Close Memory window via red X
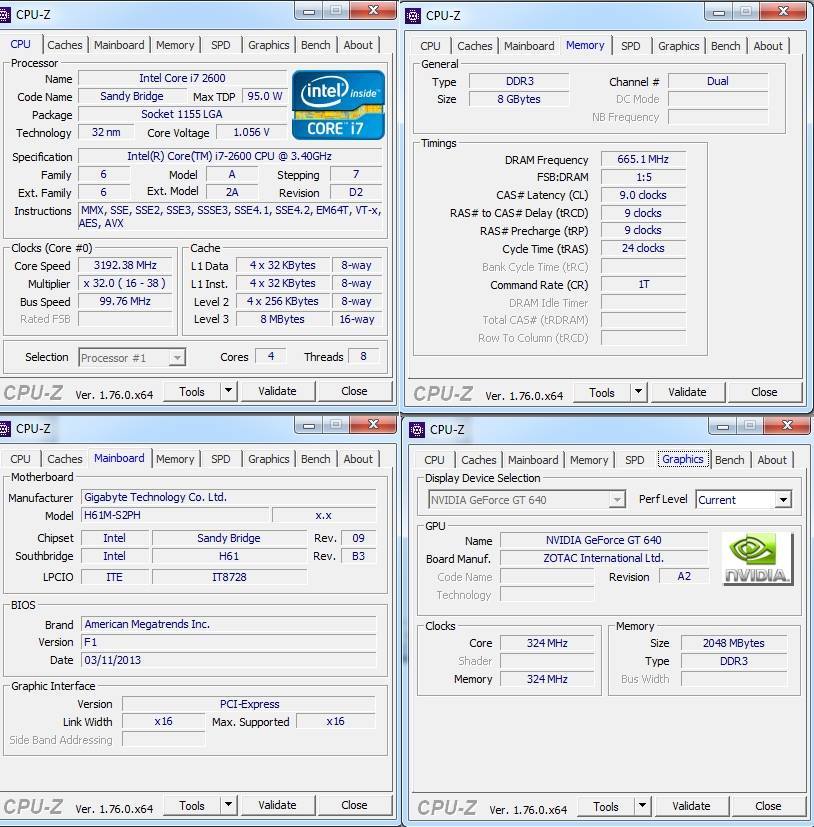814x827 pixels. (783, 11)
